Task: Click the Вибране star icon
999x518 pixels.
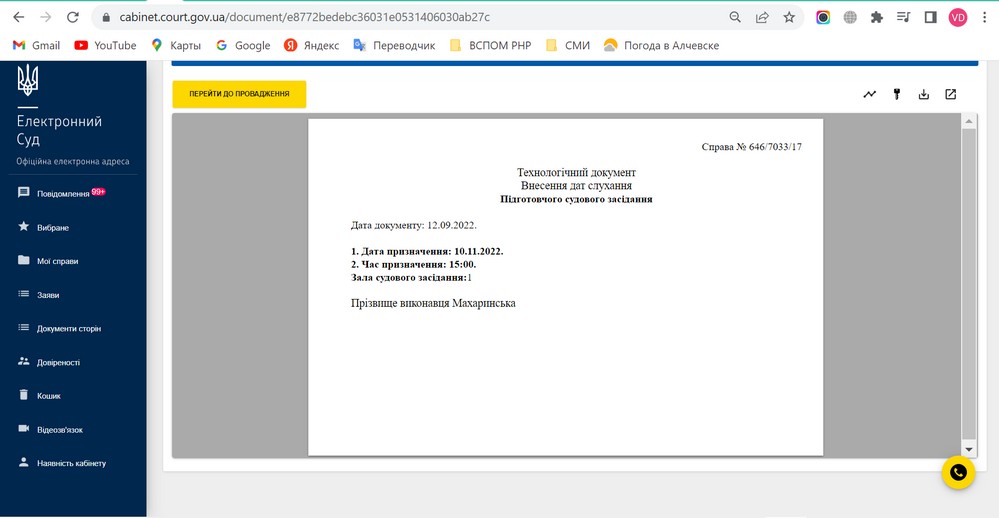Action: [24, 226]
